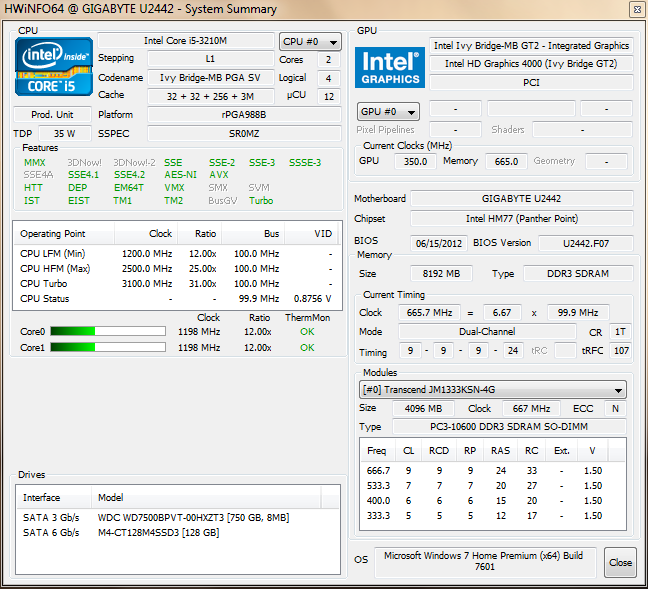Select the 533.3 frequency timing row
Screen dimensions: 648x589
pos(493,485)
